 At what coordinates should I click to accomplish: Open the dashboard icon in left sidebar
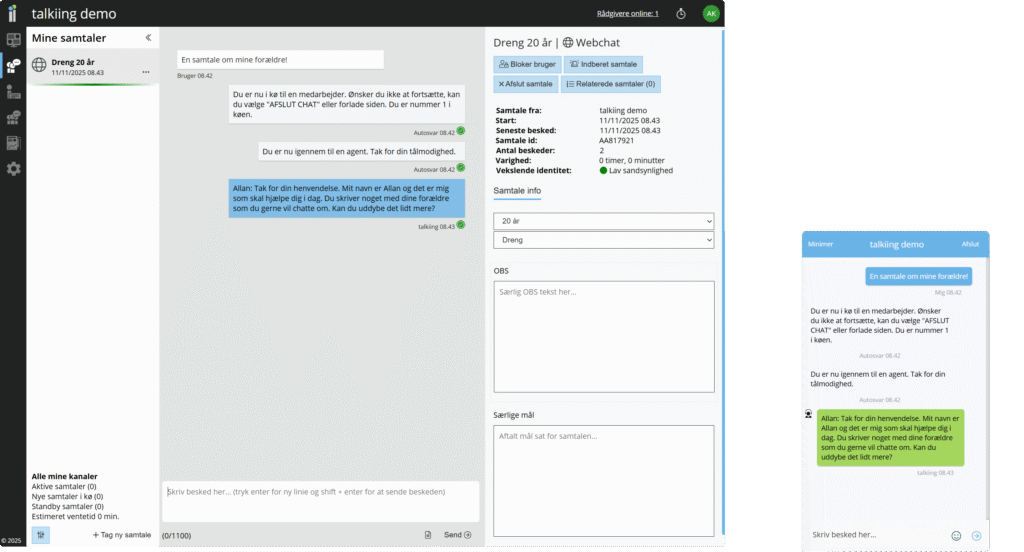pyautogui.click(x=13, y=41)
